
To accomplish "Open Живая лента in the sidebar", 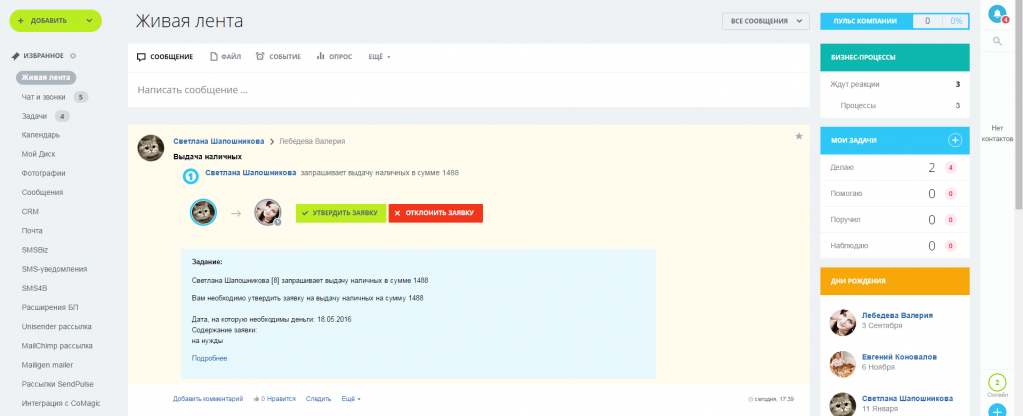I will click(46, 78).
